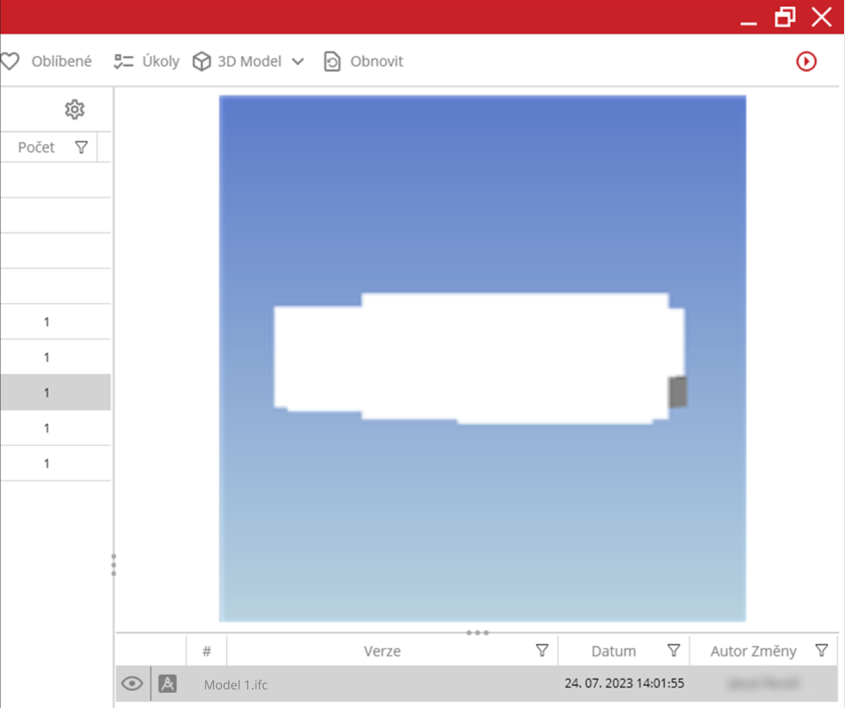Grab the horizontal splitter dots below viewer

(478, 633)
